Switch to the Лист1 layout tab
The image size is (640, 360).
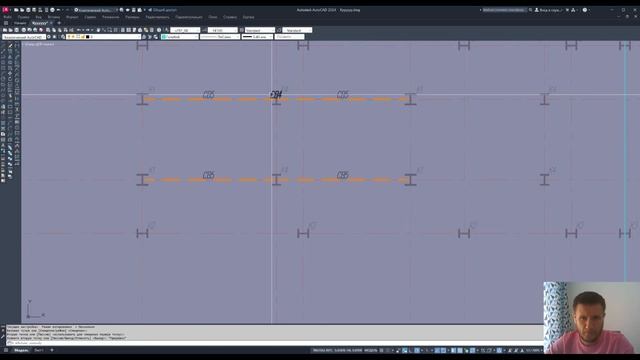tap(39, 350)
